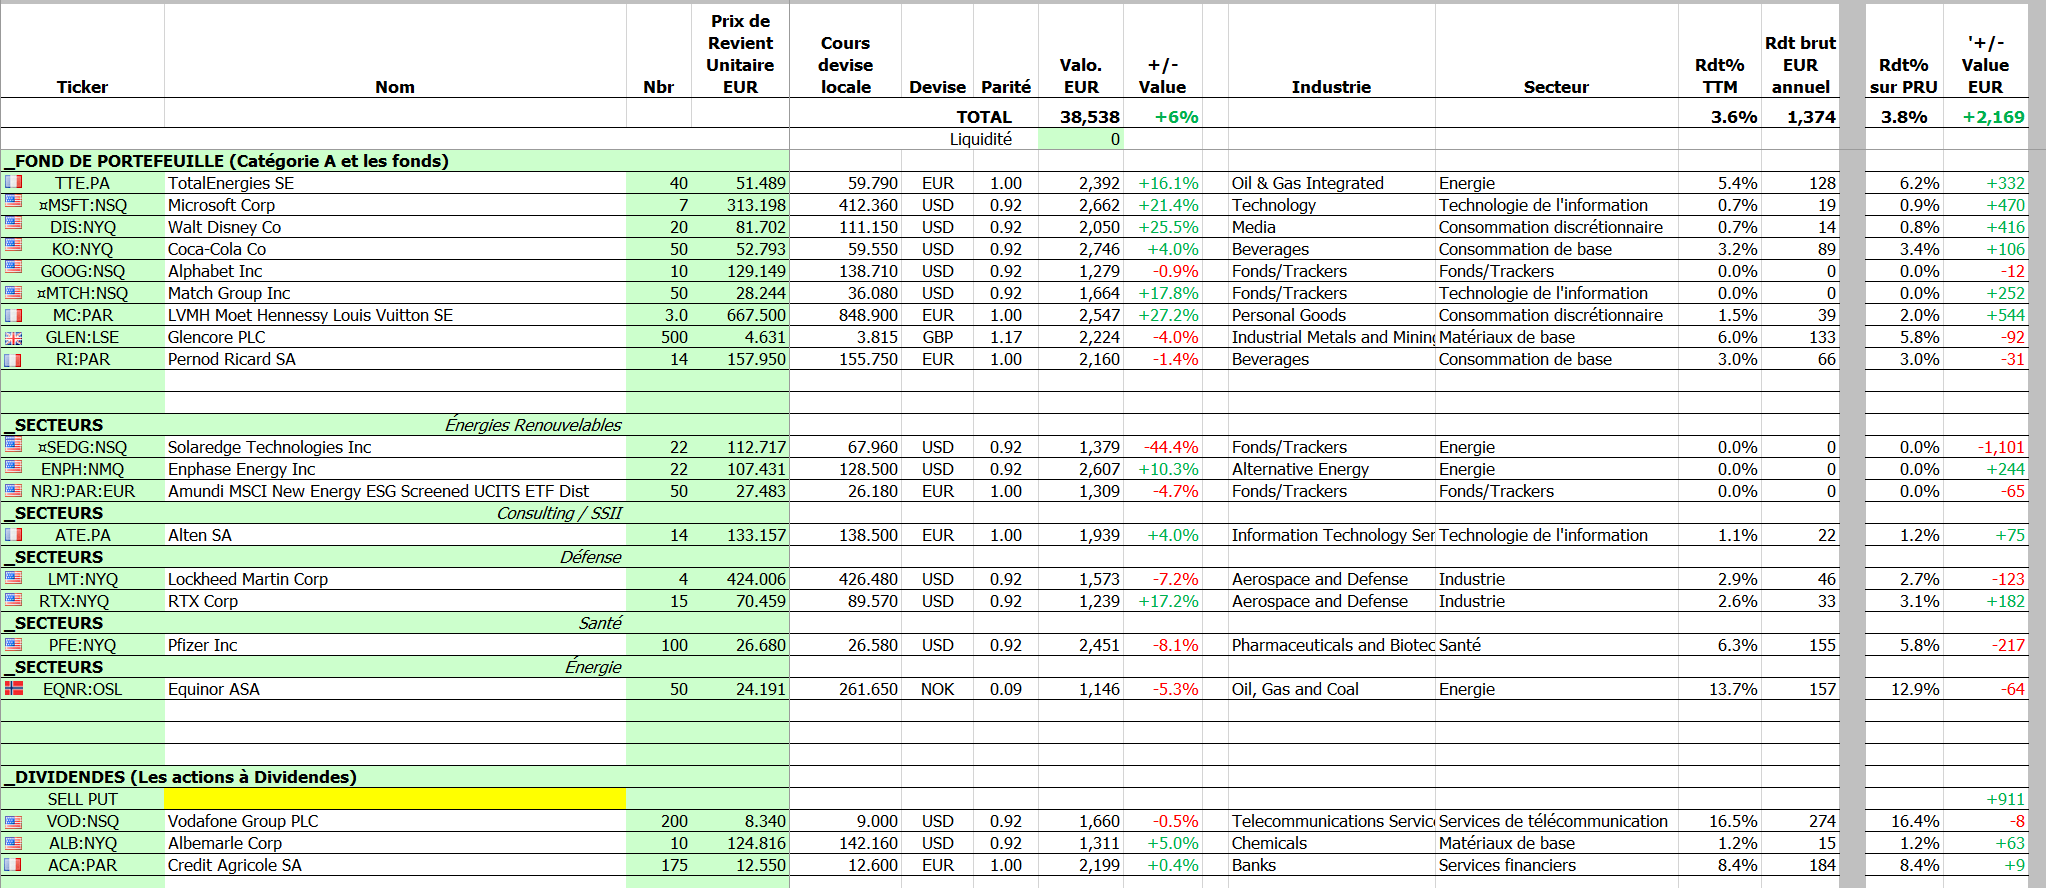Click the French flag beside RI:PAR
The width and height of the screenshot is (2046, 888).
pyautogui.click(x=13, y=359)
